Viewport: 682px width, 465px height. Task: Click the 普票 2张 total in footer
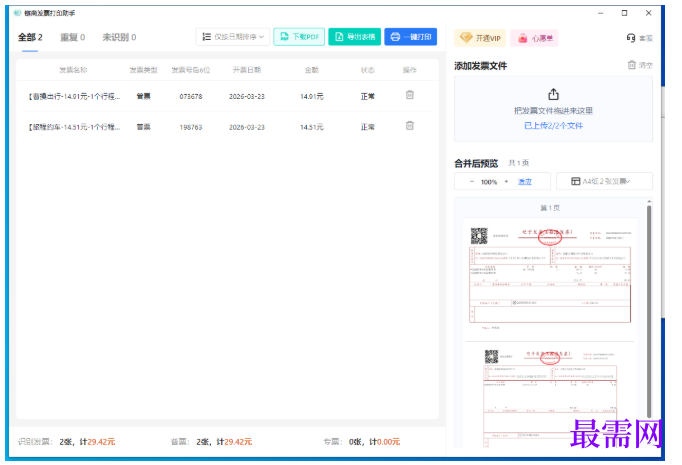pos(211,442)
